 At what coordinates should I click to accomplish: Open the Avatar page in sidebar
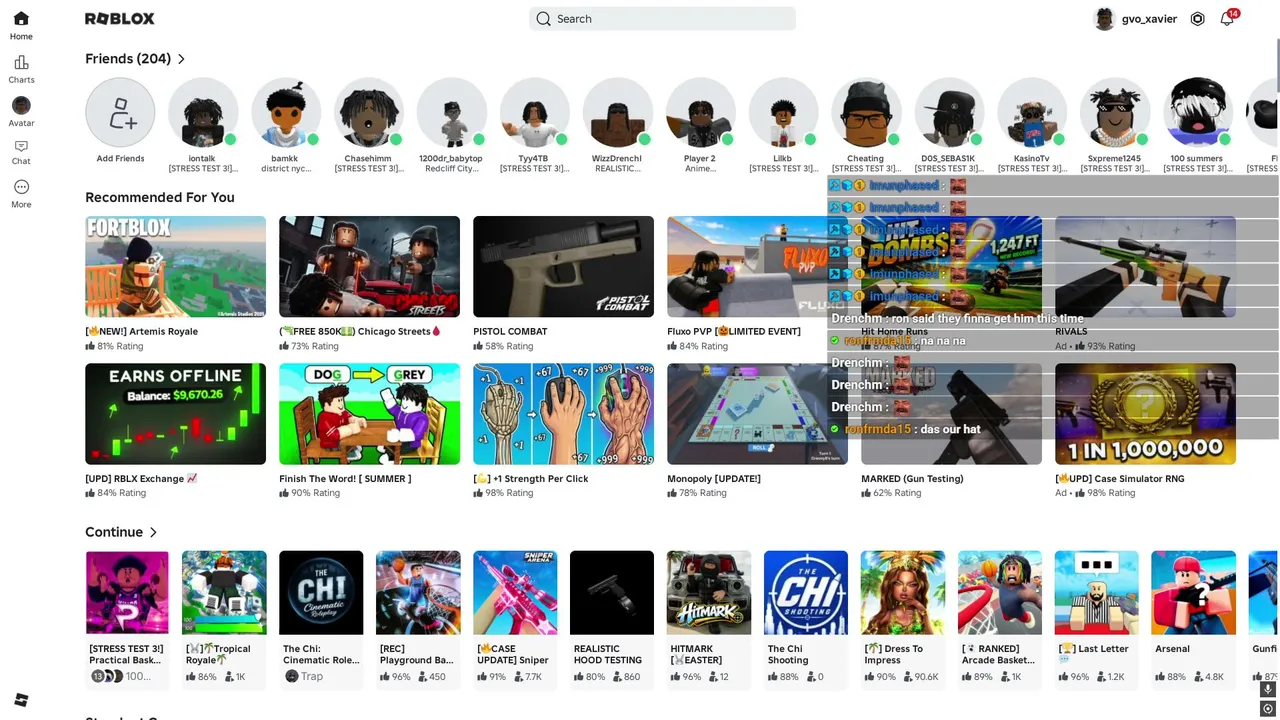pyautogui.click(x=21, y=112)
